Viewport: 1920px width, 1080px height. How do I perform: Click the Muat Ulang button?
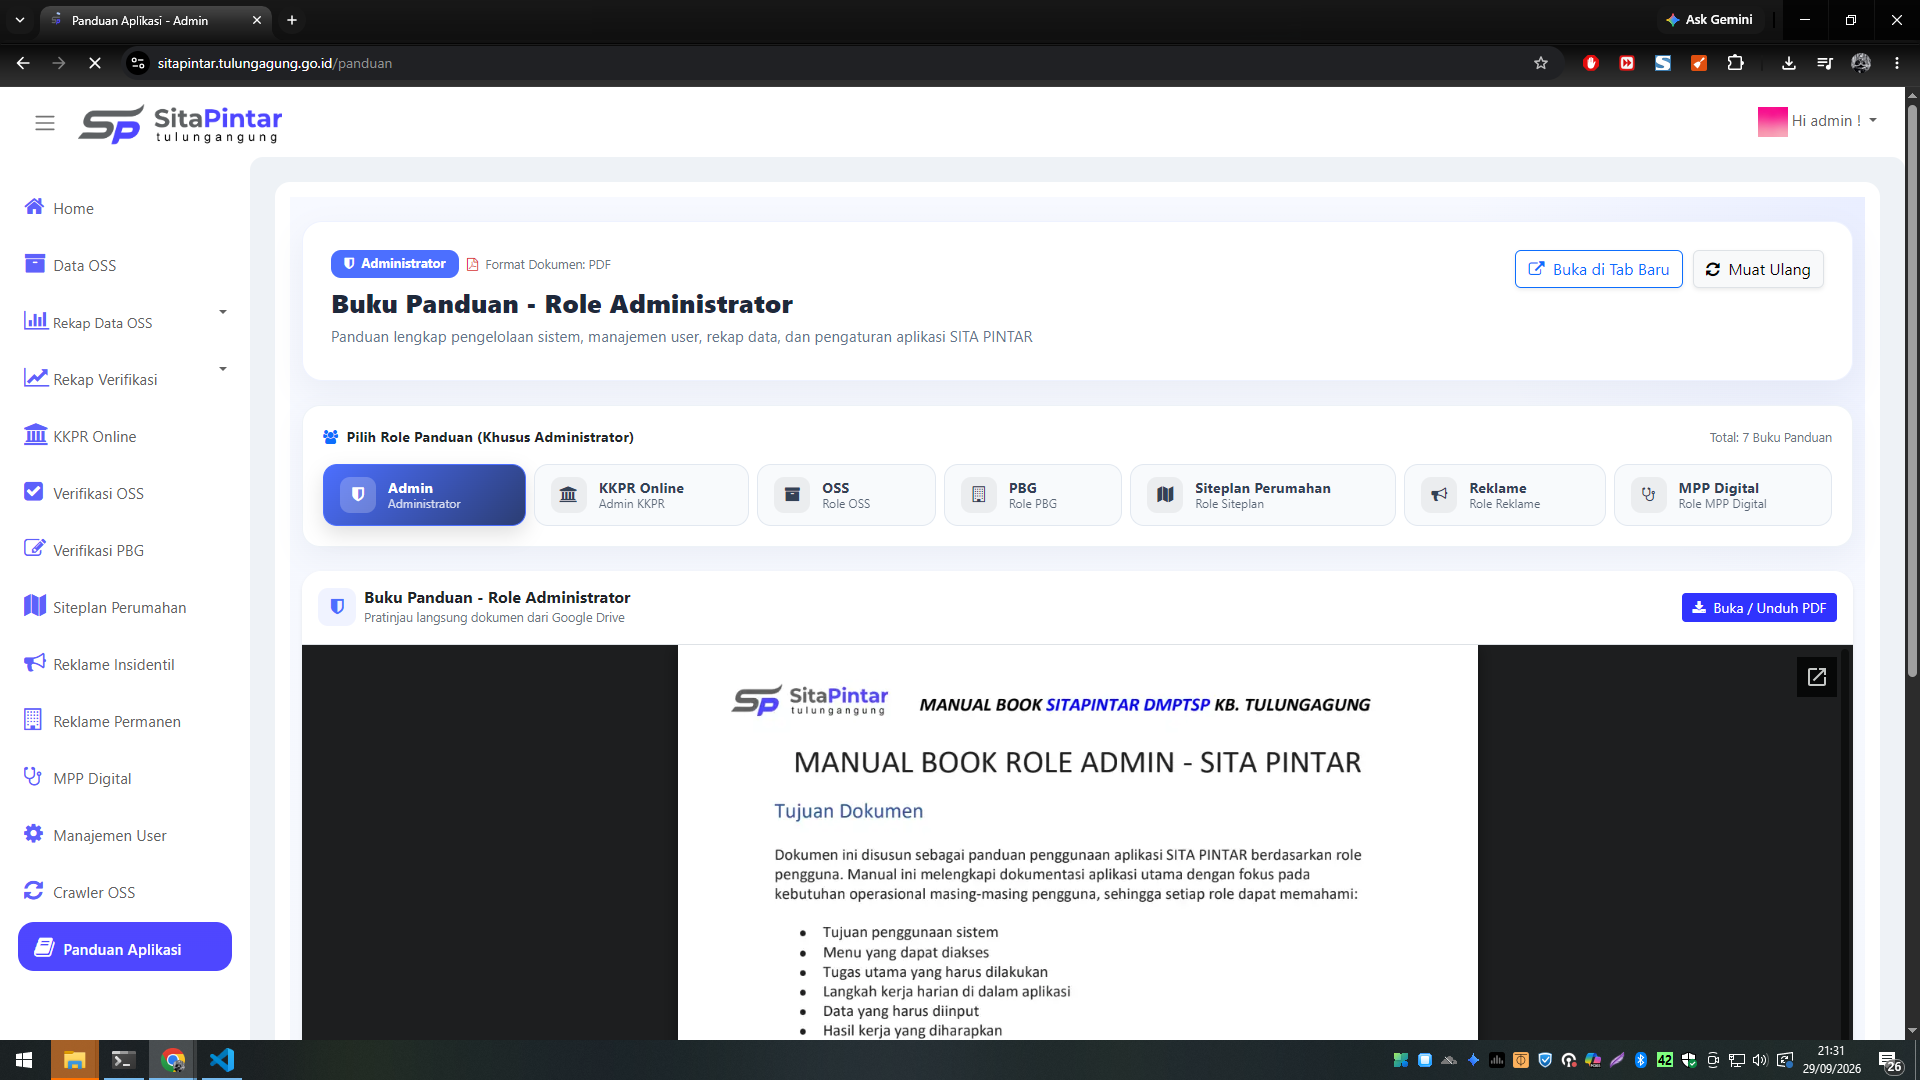pos(1758,269)
